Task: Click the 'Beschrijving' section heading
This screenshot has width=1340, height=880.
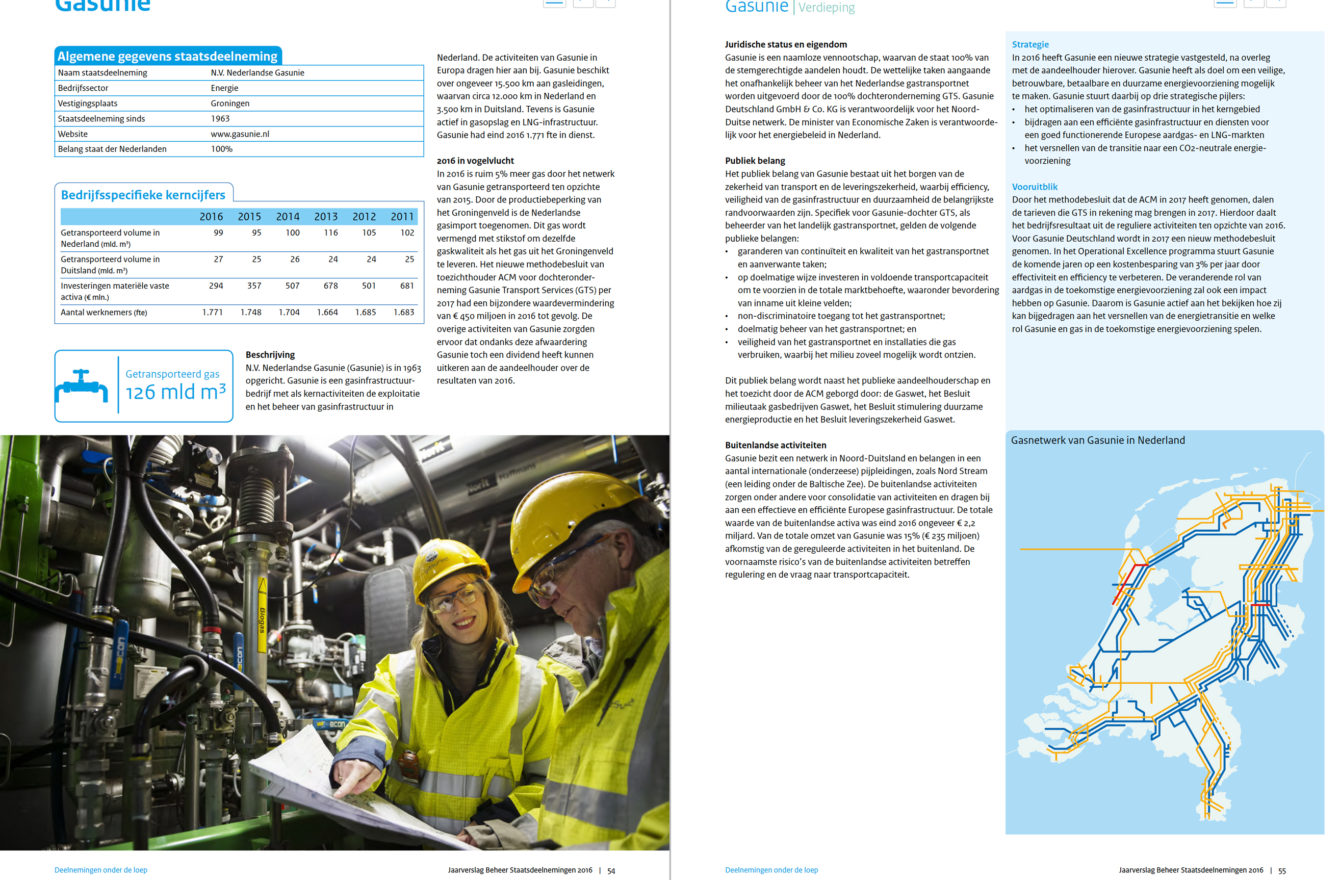Action: (x=270, y=354)
